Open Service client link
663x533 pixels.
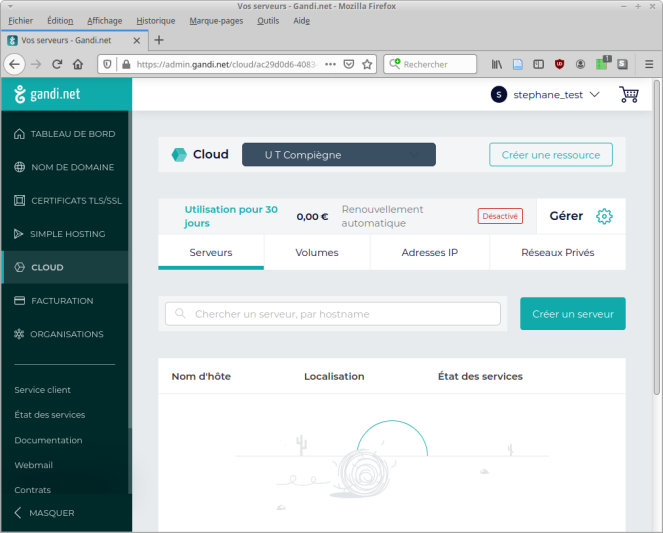[x=42, y=390]
